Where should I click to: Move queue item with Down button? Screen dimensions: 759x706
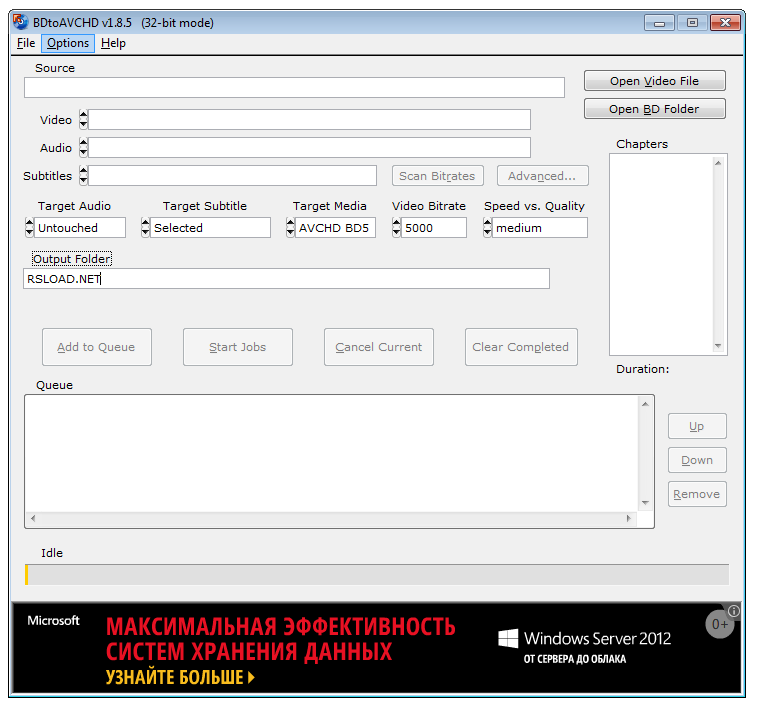click(x=697, y=460)
